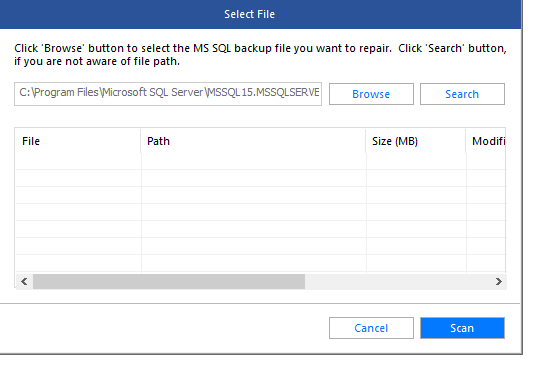
Task: Click the Size (MB) column header
Action: coord(416,141)
